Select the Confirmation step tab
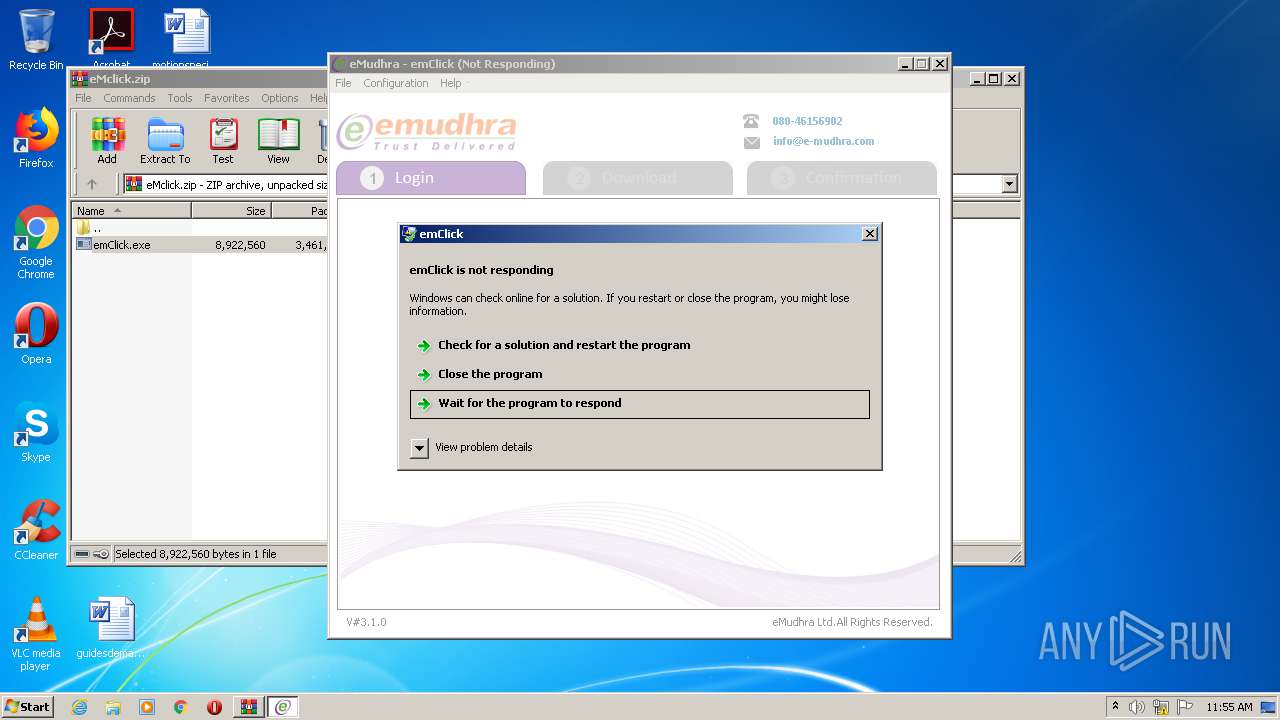 click(842, 178)
